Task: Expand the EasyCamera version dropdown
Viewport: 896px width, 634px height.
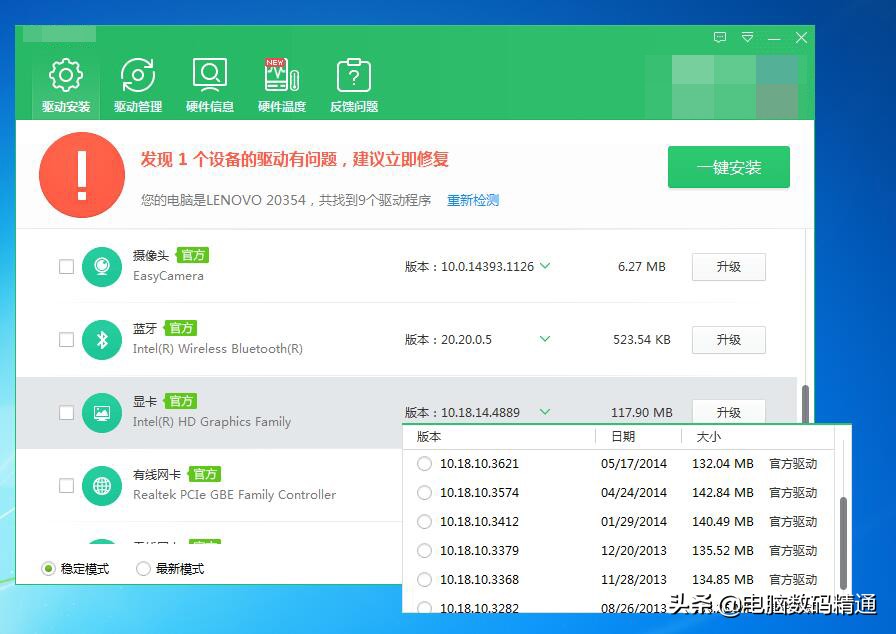Action: point(545,267)
